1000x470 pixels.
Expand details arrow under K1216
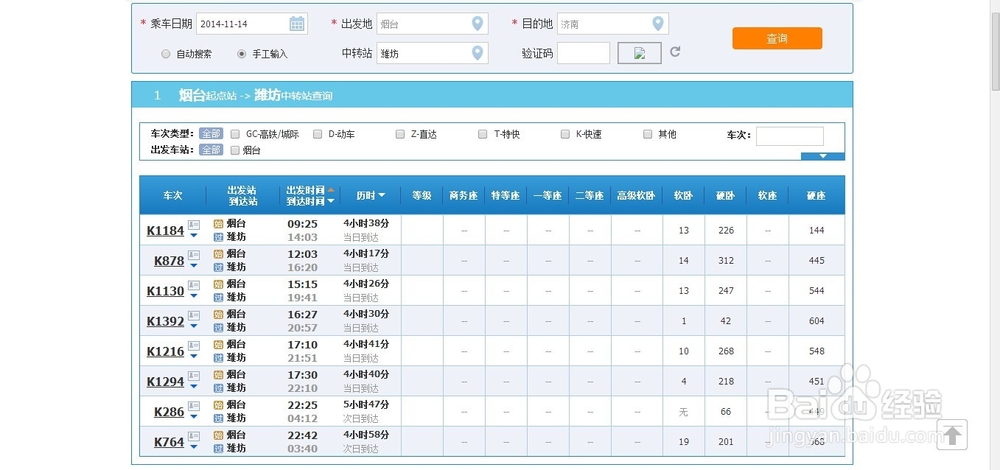pyautogui.click(x=194, y=356)
